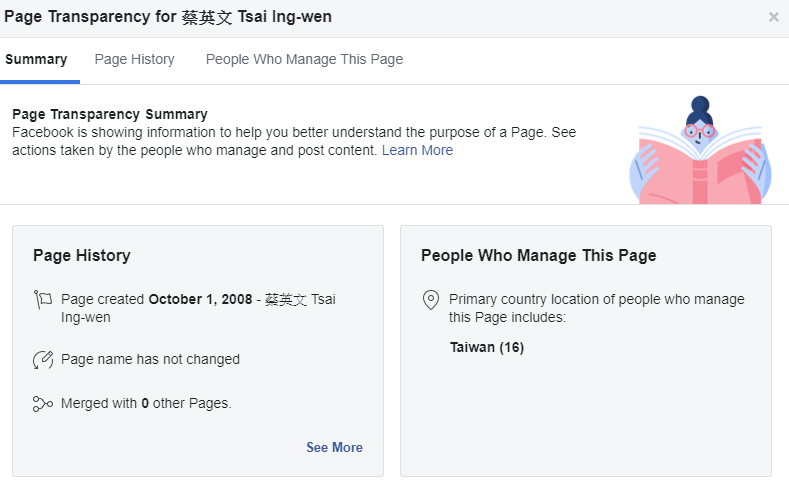Click See More in Page History
Image resolution: width=789 pixels, height=487 pixels.
(334, 448)
